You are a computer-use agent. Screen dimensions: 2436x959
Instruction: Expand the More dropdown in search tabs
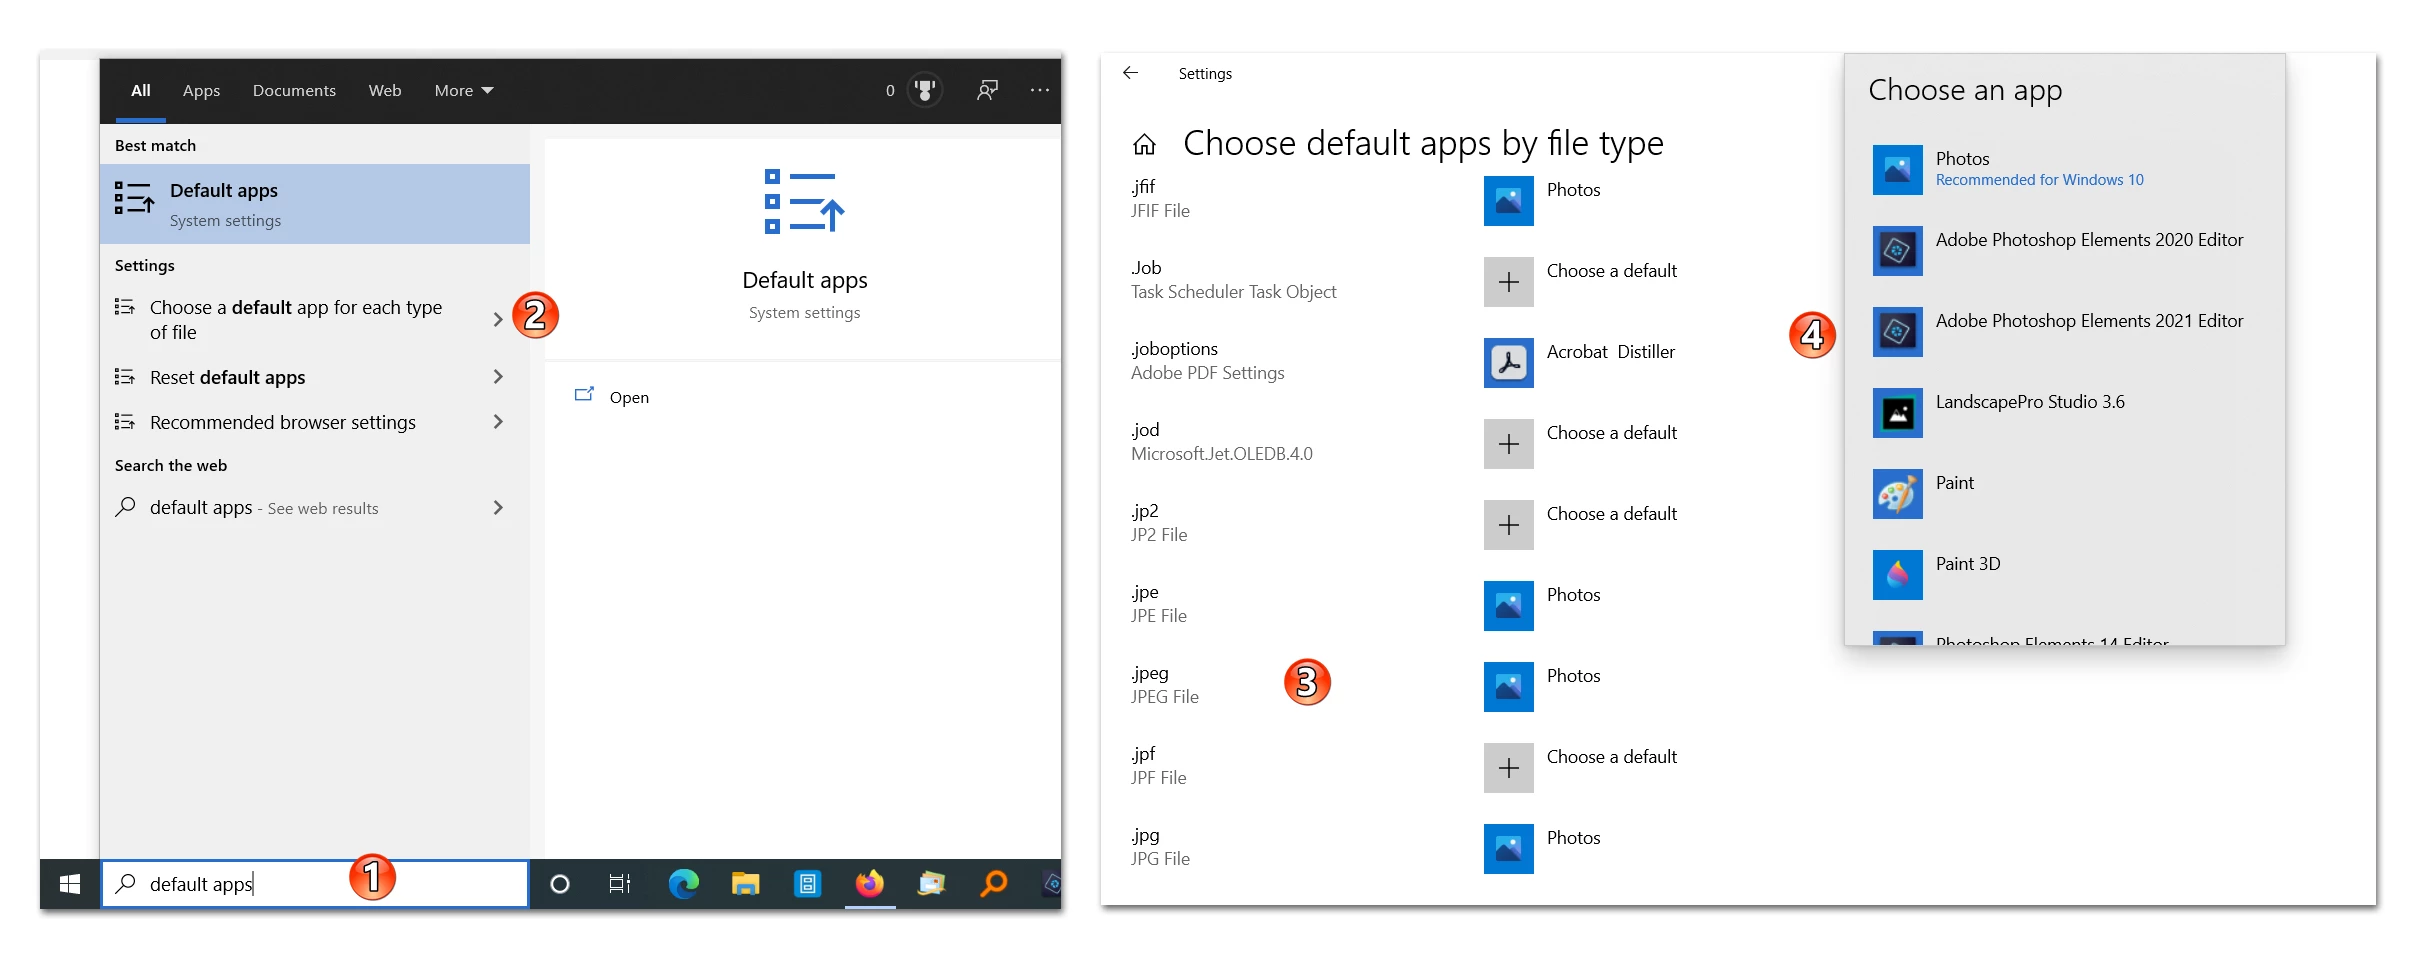[x=464, y=91]
